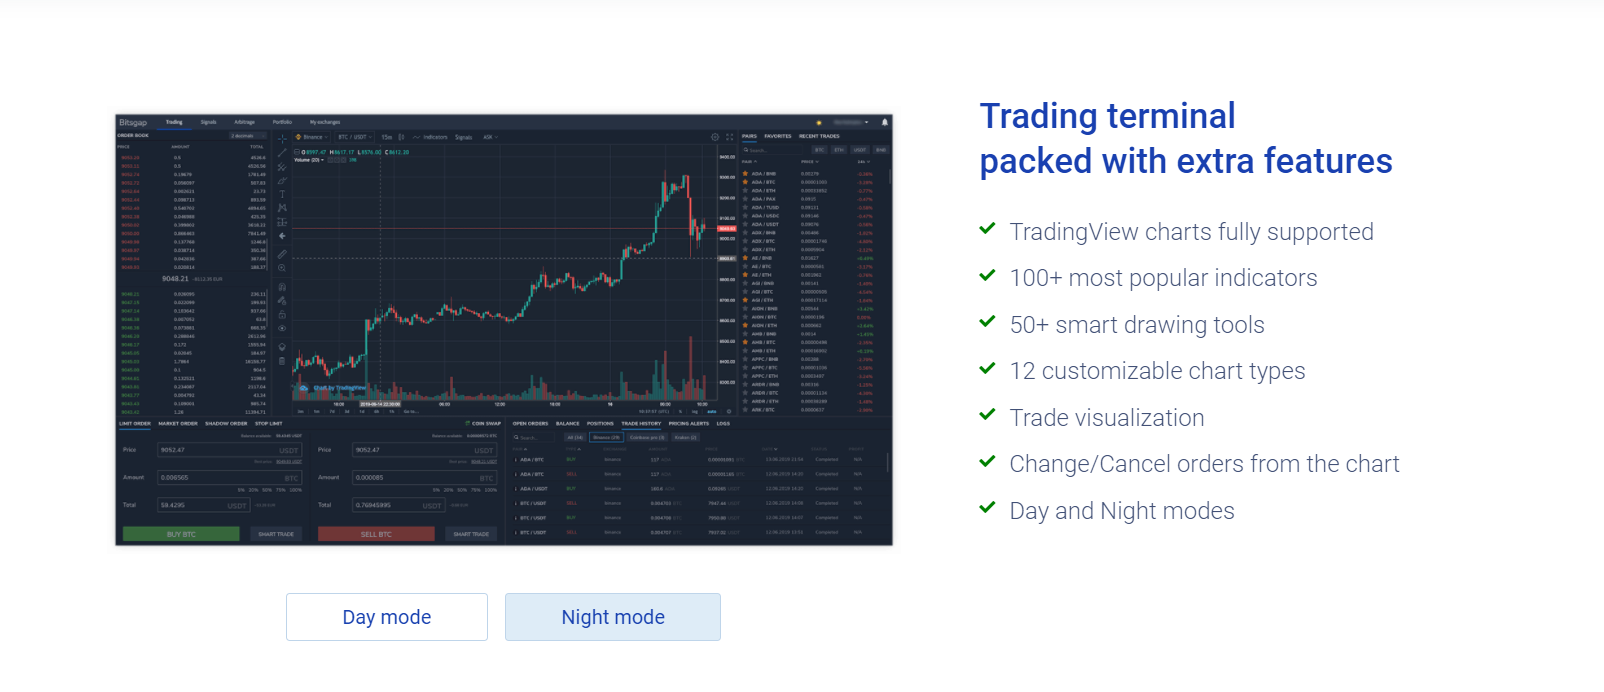
Task: Open the chart settings gear
Action: click(x=714, y=136)
